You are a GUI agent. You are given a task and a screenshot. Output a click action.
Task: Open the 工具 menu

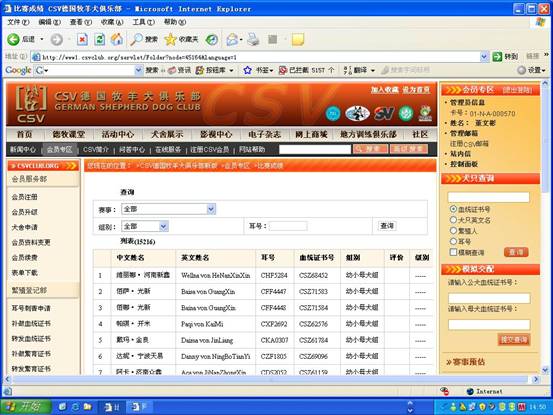pos(143,22)
